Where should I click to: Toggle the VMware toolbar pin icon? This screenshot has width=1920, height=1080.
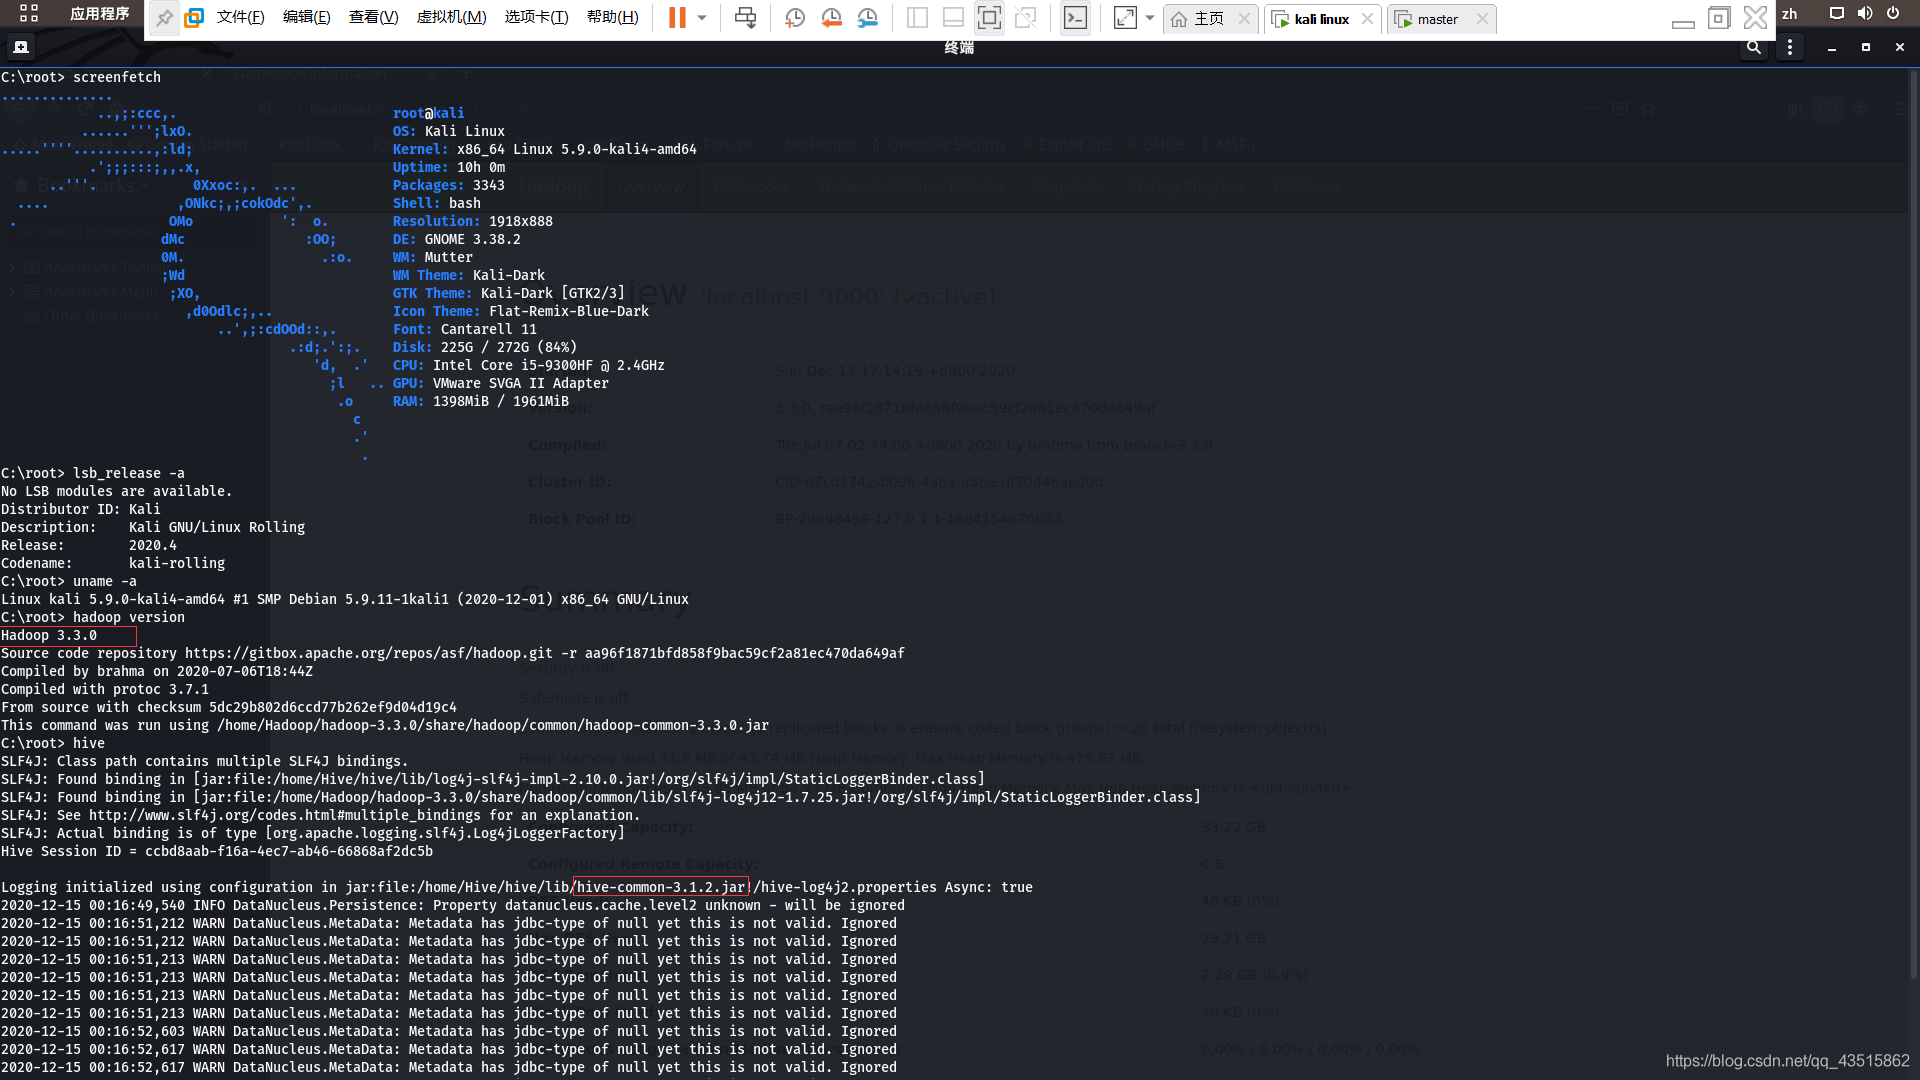(x=164, y=18)
